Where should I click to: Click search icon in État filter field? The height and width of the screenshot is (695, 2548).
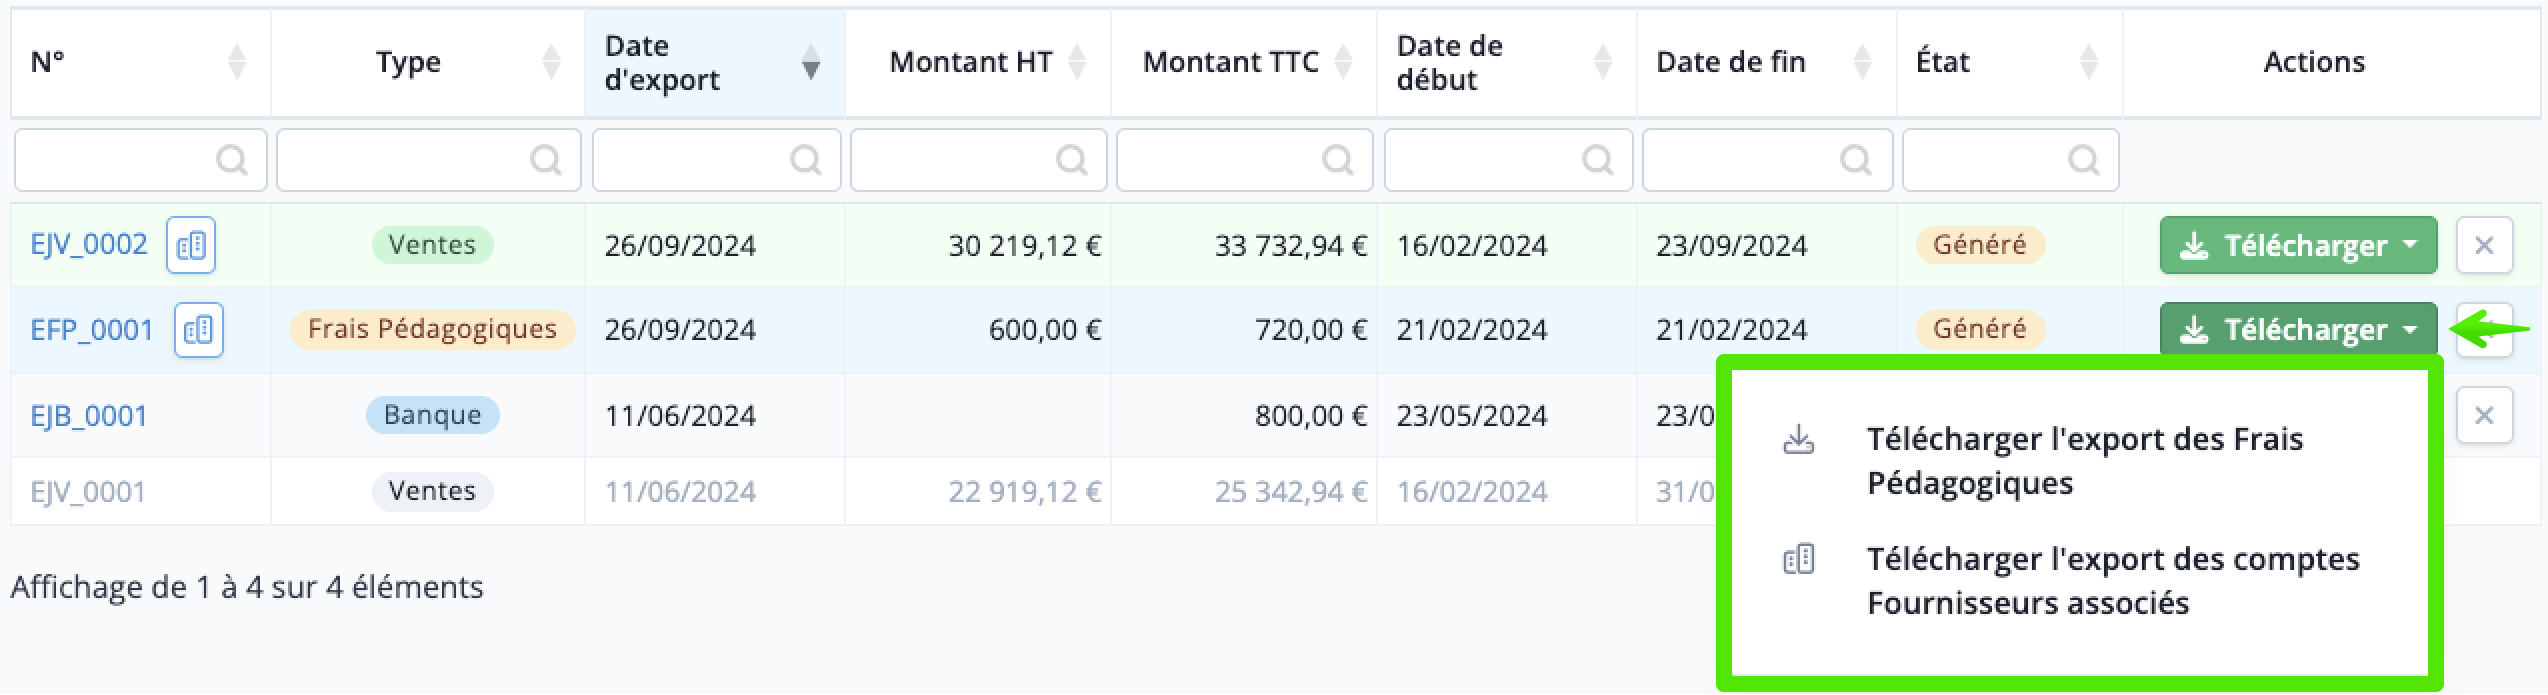coord(2084,160)
